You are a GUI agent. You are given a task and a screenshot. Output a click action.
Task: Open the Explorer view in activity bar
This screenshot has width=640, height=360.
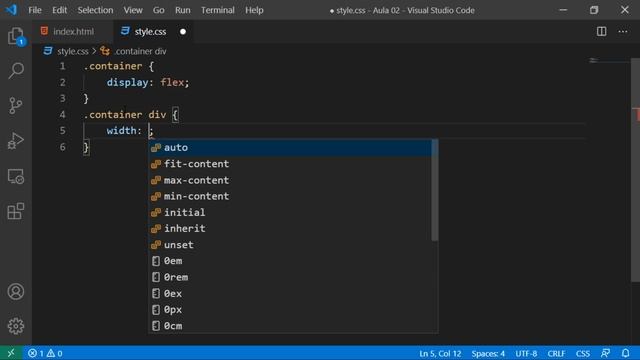pos(16,36)
